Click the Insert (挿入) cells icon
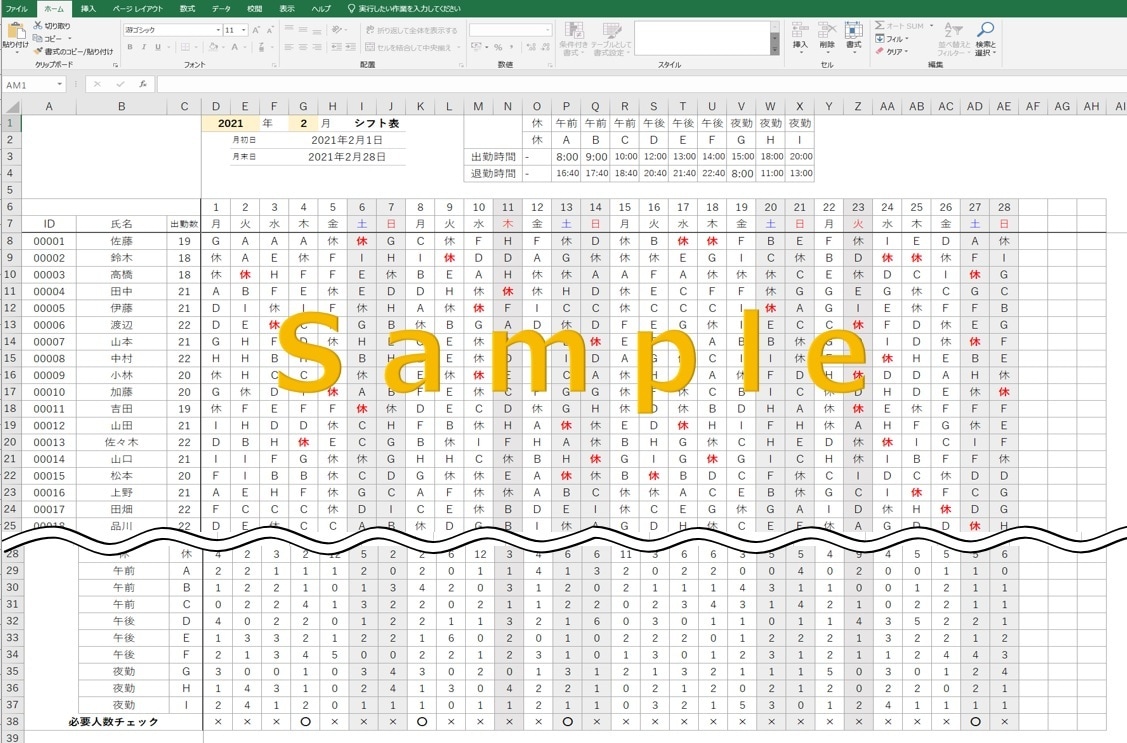This screenshot has height=743, width=1127. [x=799, y=30]
